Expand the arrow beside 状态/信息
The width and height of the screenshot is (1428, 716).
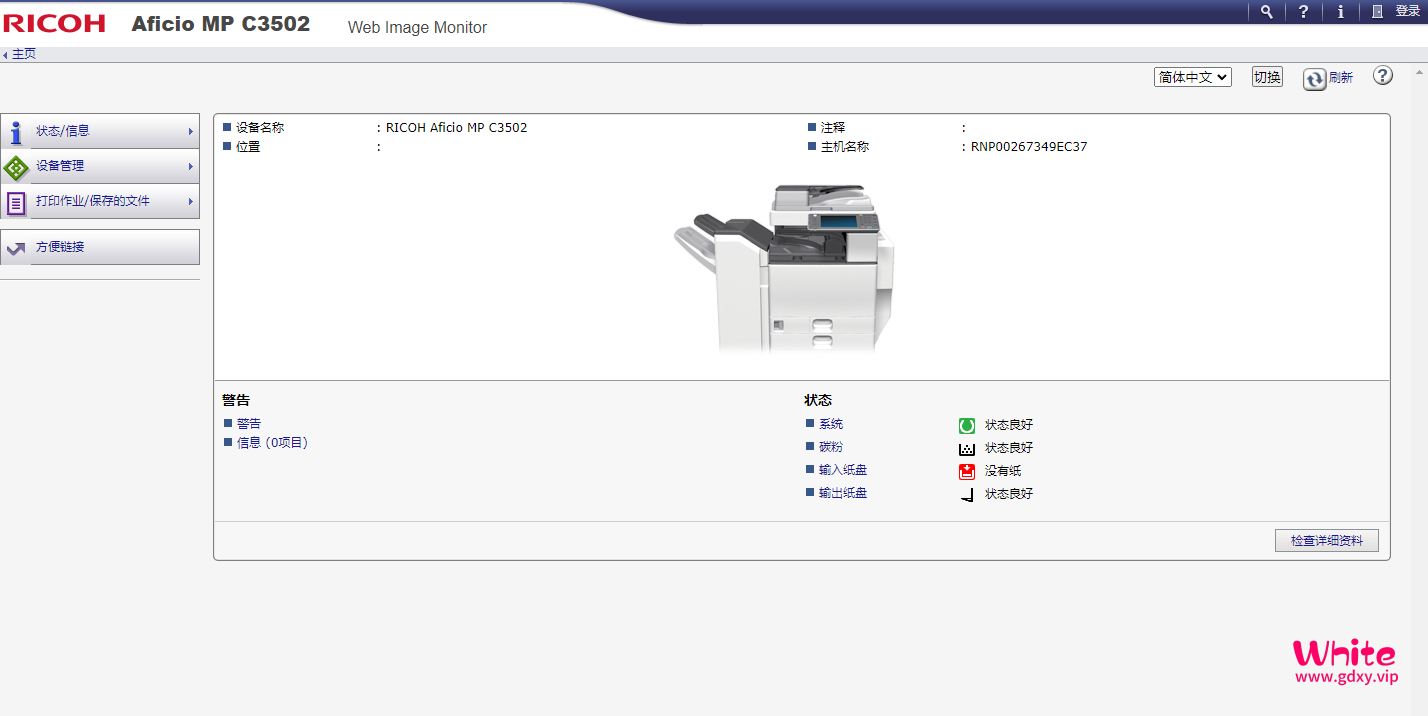pyautogui.click(x=190, y=131)
